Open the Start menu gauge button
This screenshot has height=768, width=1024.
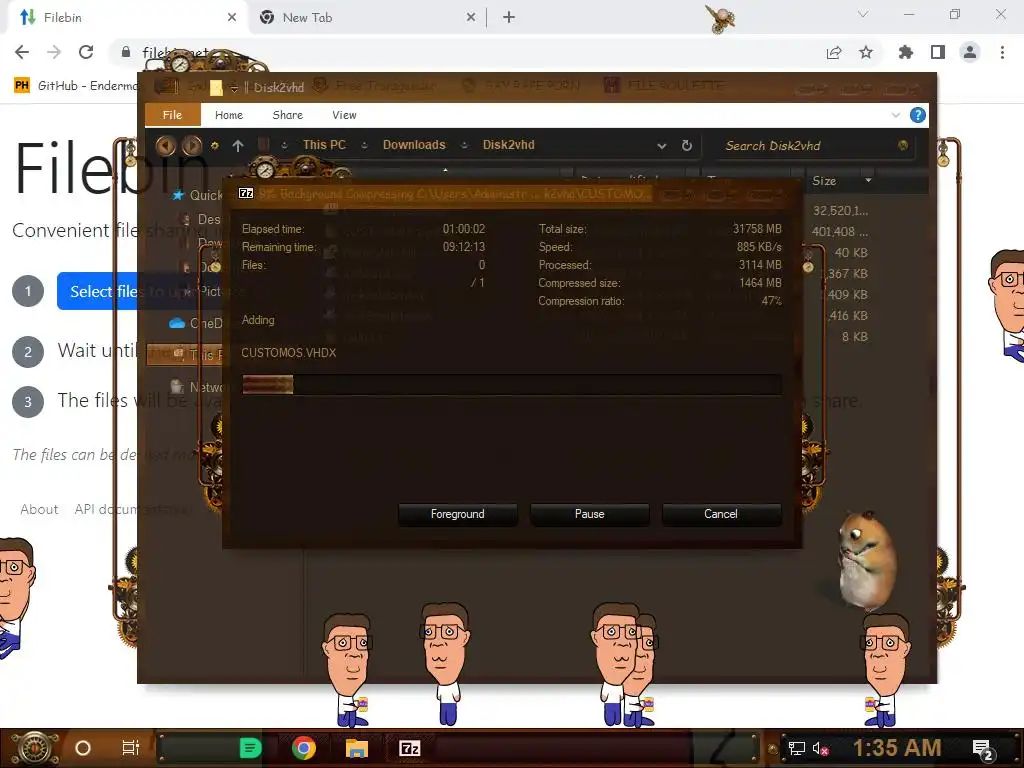click(x=34, y=748)
